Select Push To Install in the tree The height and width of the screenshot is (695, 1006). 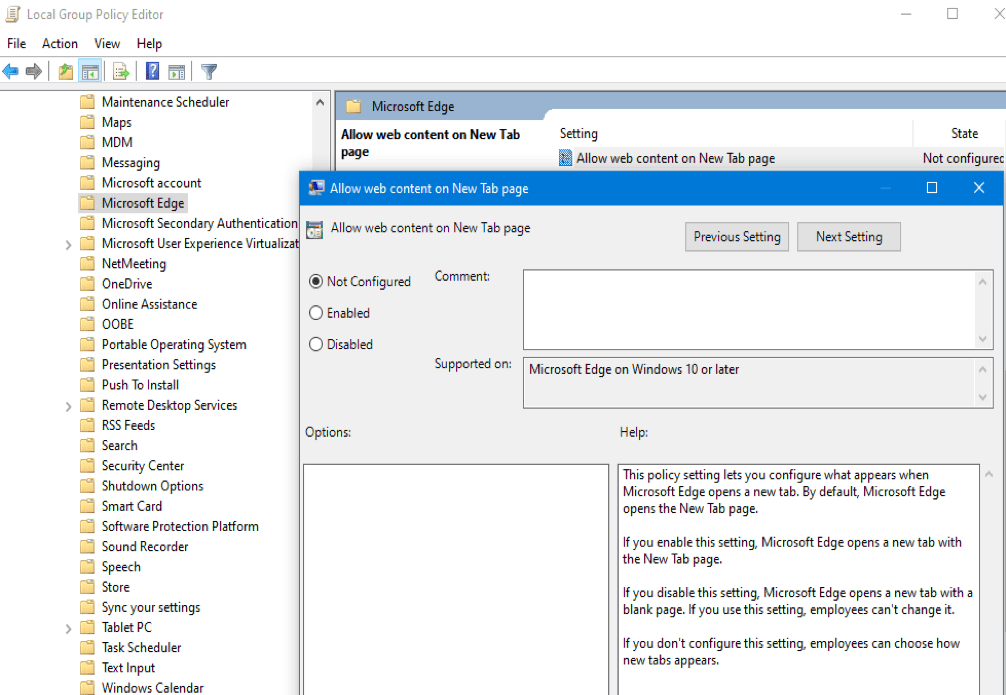pos(140,385)
